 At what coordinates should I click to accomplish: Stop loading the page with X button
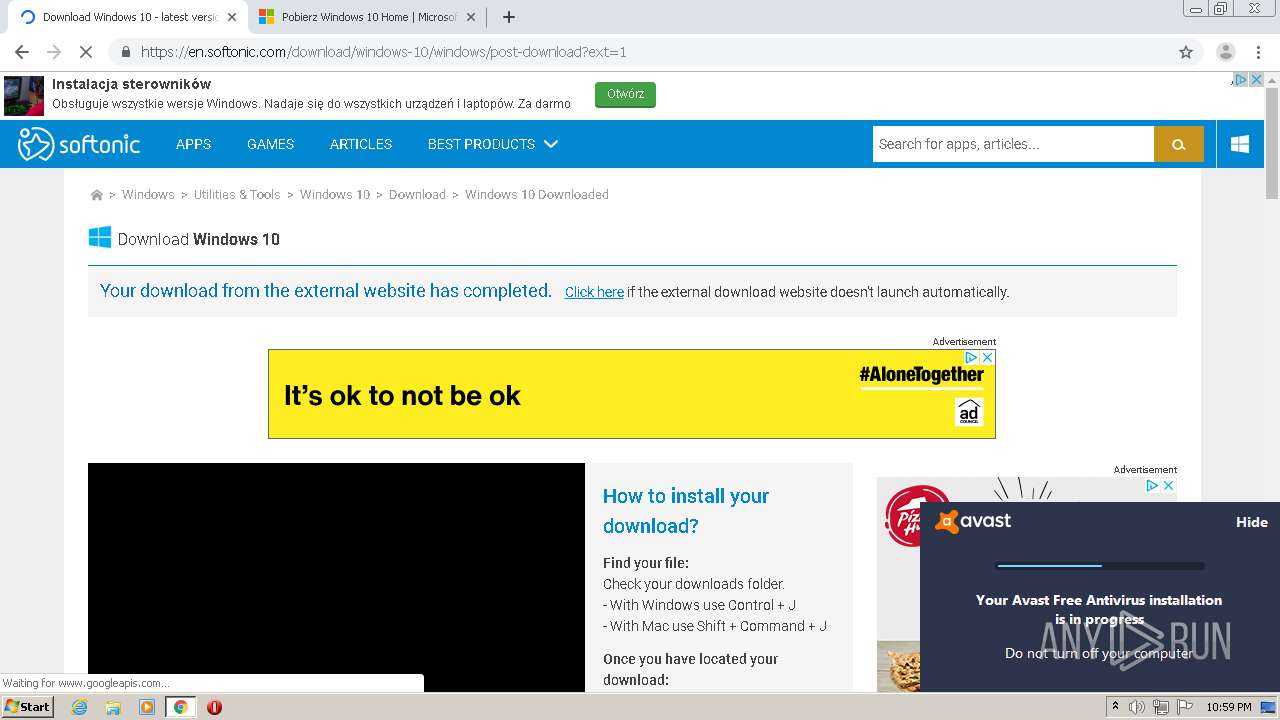click(x=86, y=52)
